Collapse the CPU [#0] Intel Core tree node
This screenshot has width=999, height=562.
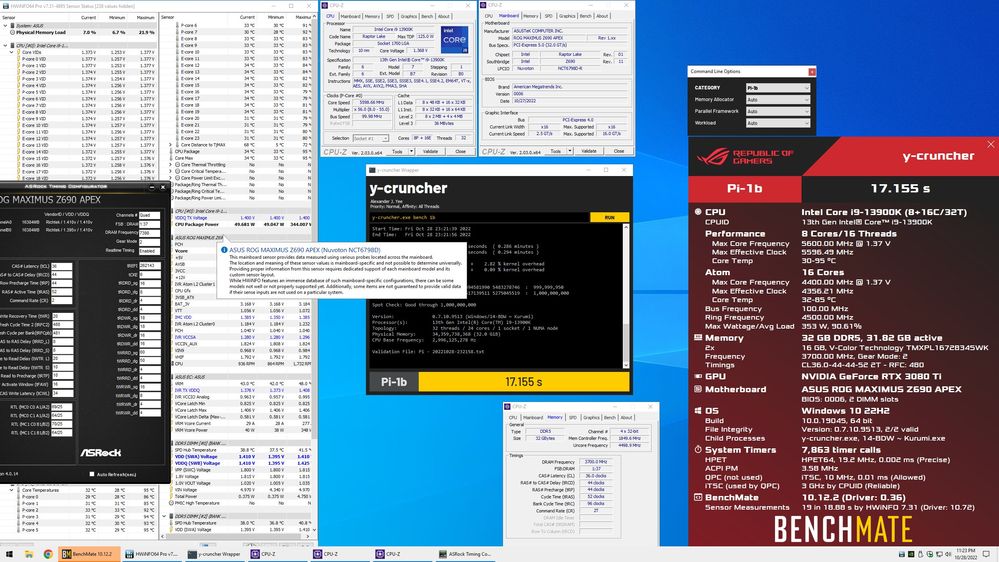(5, 45)
